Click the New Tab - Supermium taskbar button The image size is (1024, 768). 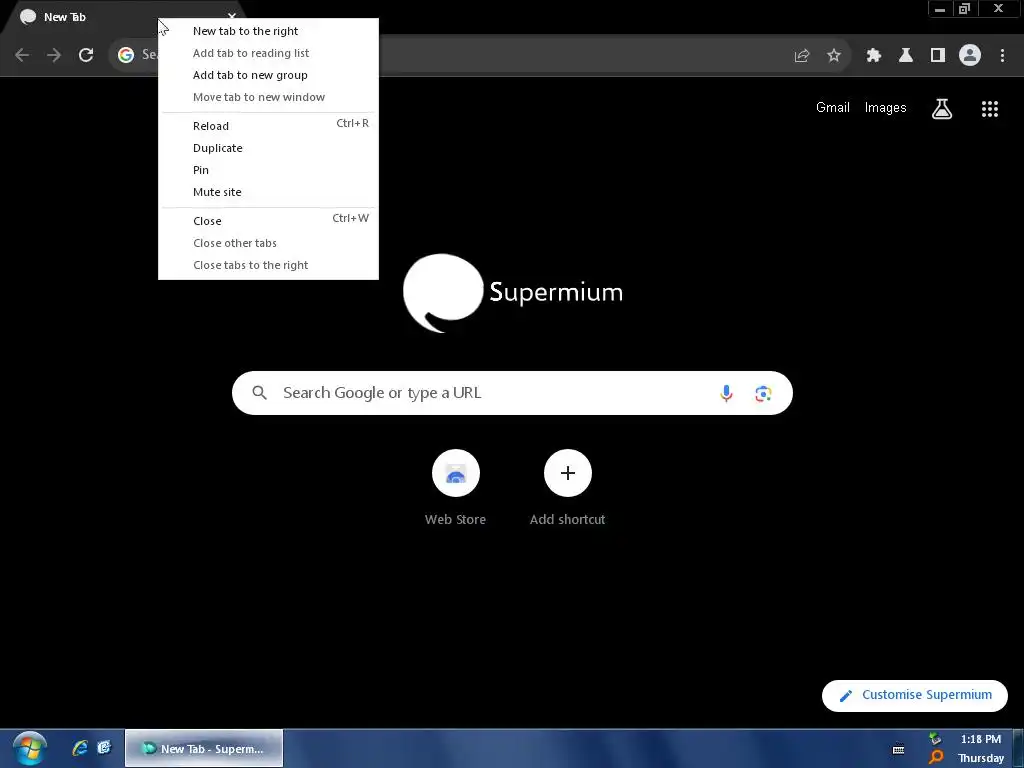tap(204, 748)
